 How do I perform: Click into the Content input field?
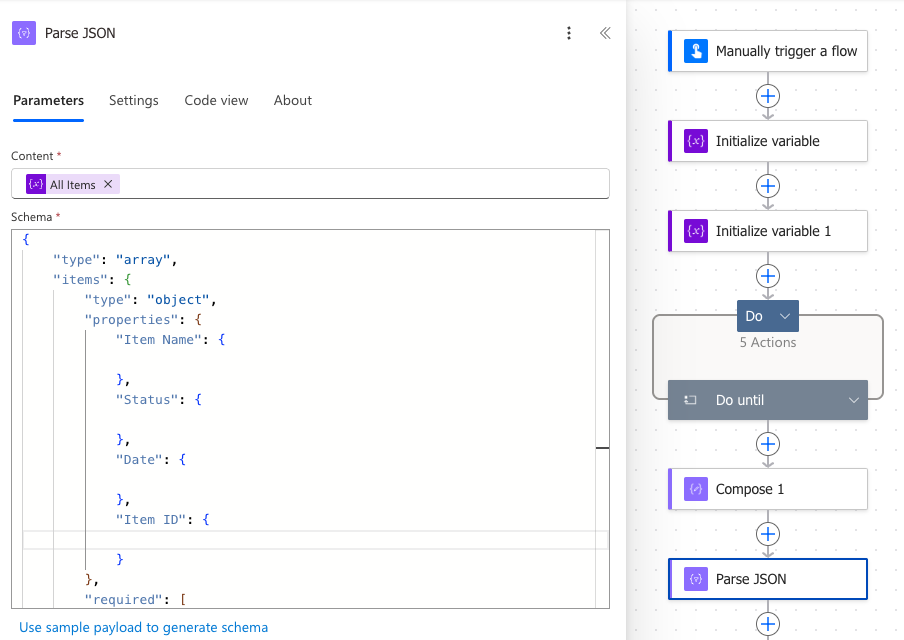tap(310, 184)
